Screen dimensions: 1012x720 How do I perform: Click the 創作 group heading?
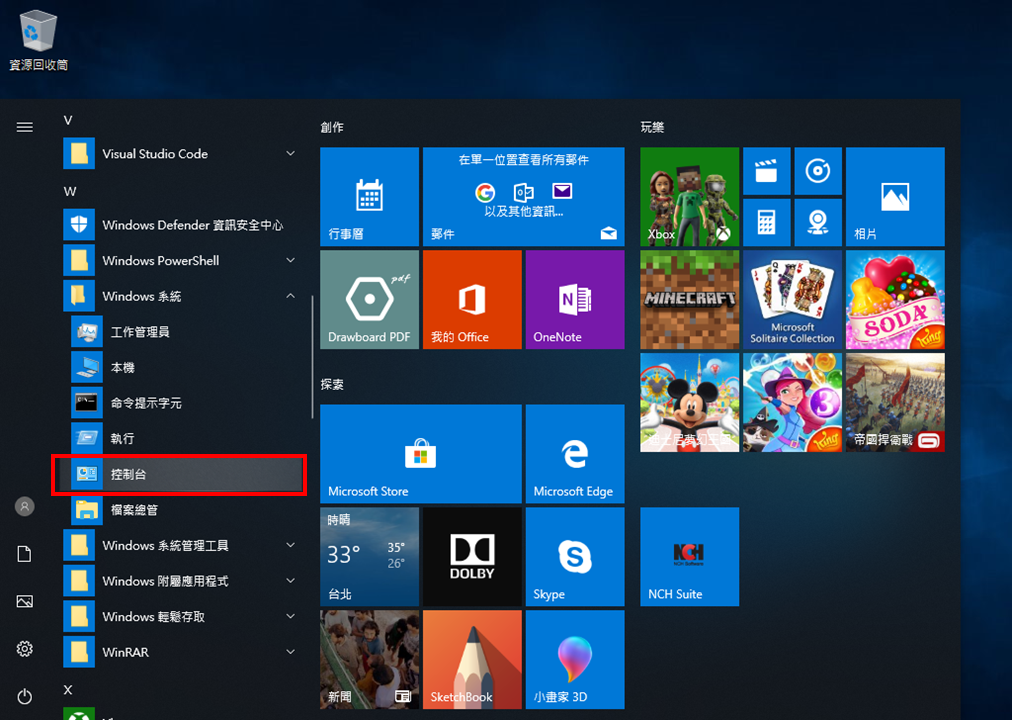click(x=332, y=127)
